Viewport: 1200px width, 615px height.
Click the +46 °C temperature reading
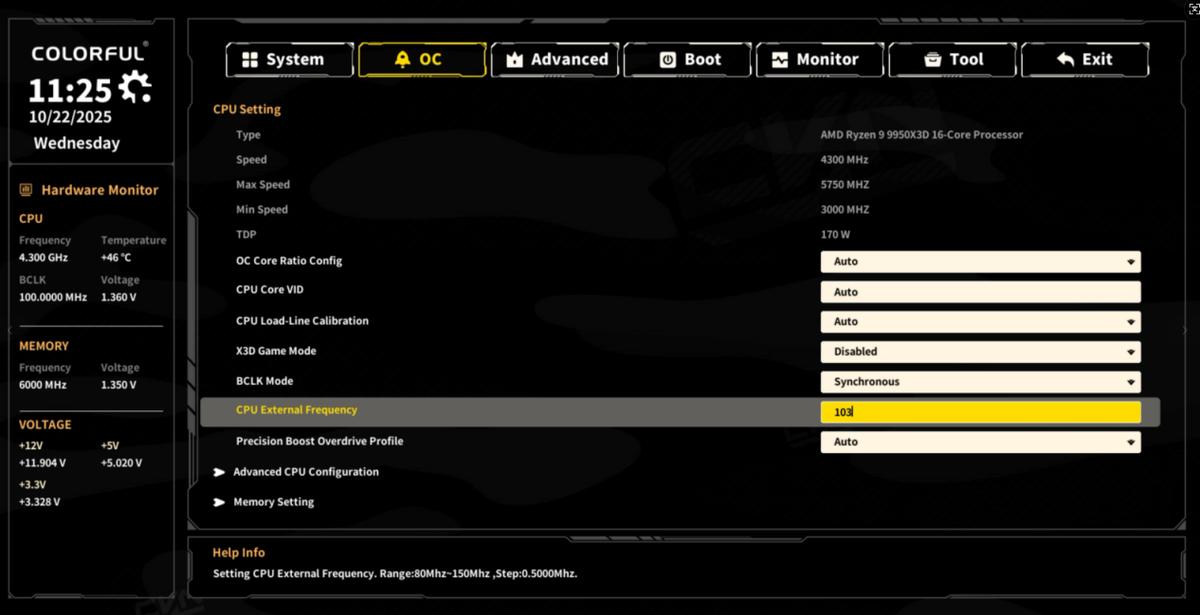(116, 257)
